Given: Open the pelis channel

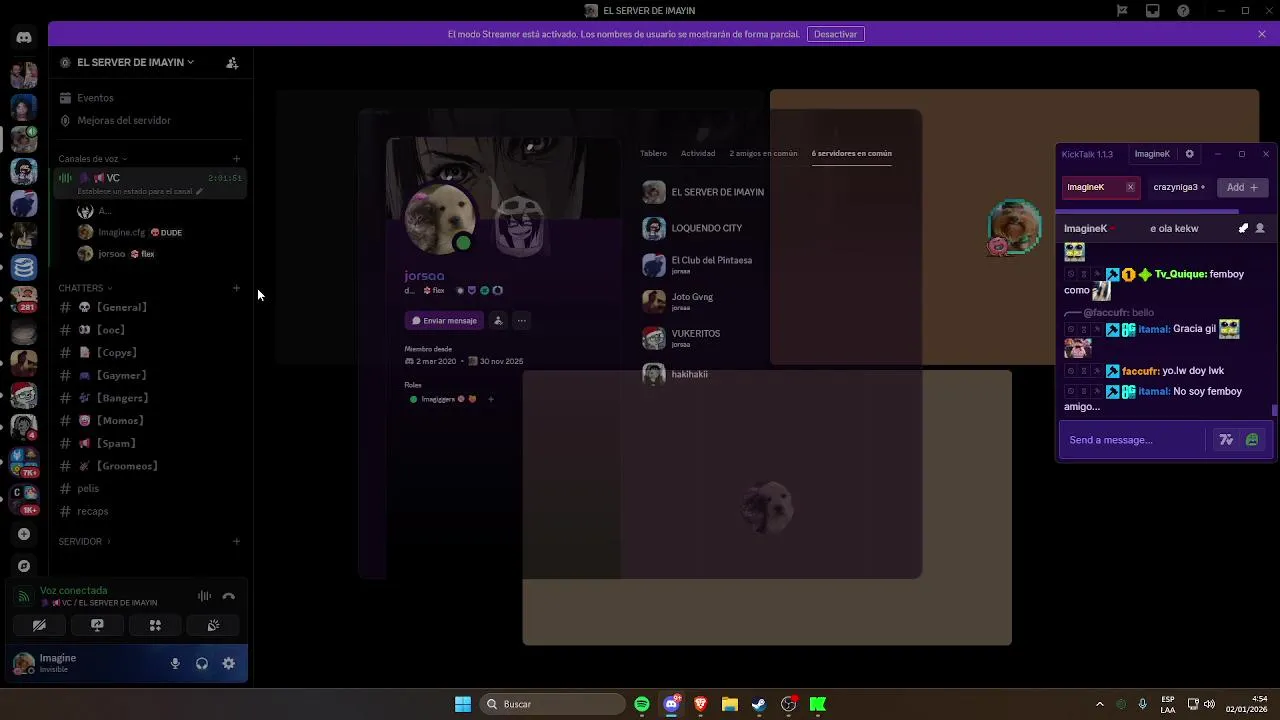Looking at the screenshot, I should coord(150,489).
